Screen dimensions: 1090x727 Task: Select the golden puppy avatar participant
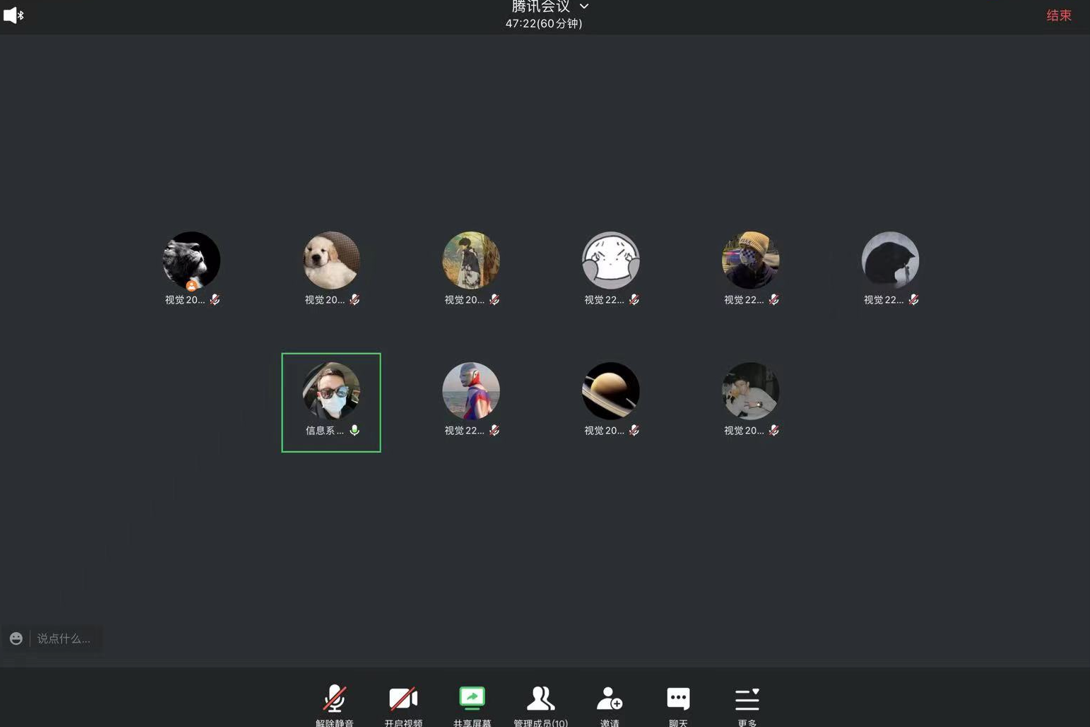click(x=331, y=260)
